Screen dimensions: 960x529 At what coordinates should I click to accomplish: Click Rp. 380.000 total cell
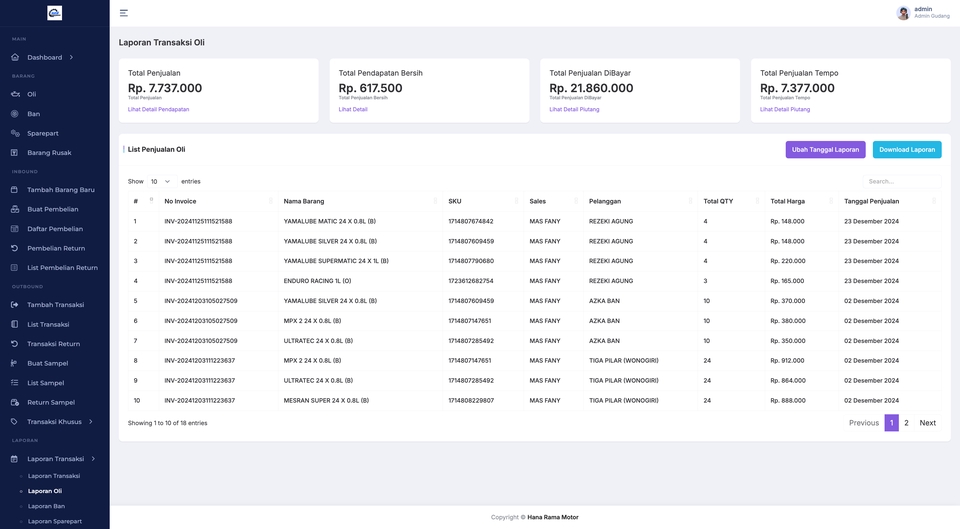(788, 321)
